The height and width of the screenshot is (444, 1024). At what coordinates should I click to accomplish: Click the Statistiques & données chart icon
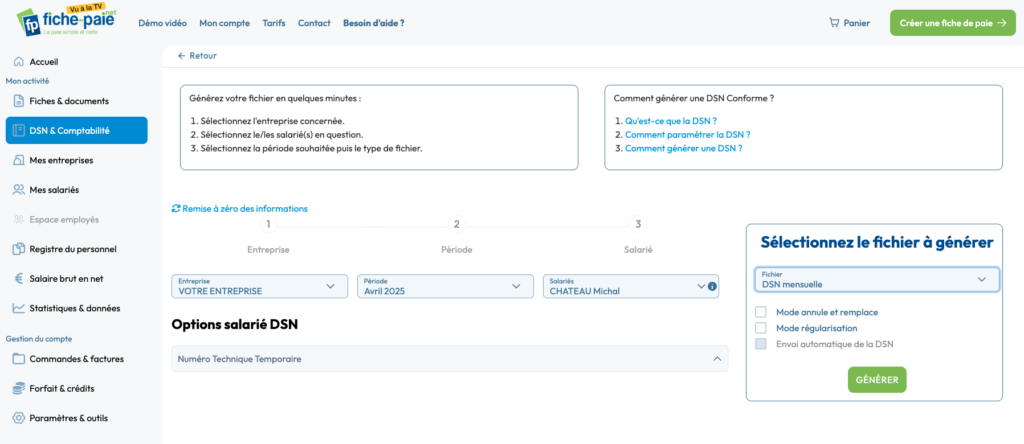point(18,308)
